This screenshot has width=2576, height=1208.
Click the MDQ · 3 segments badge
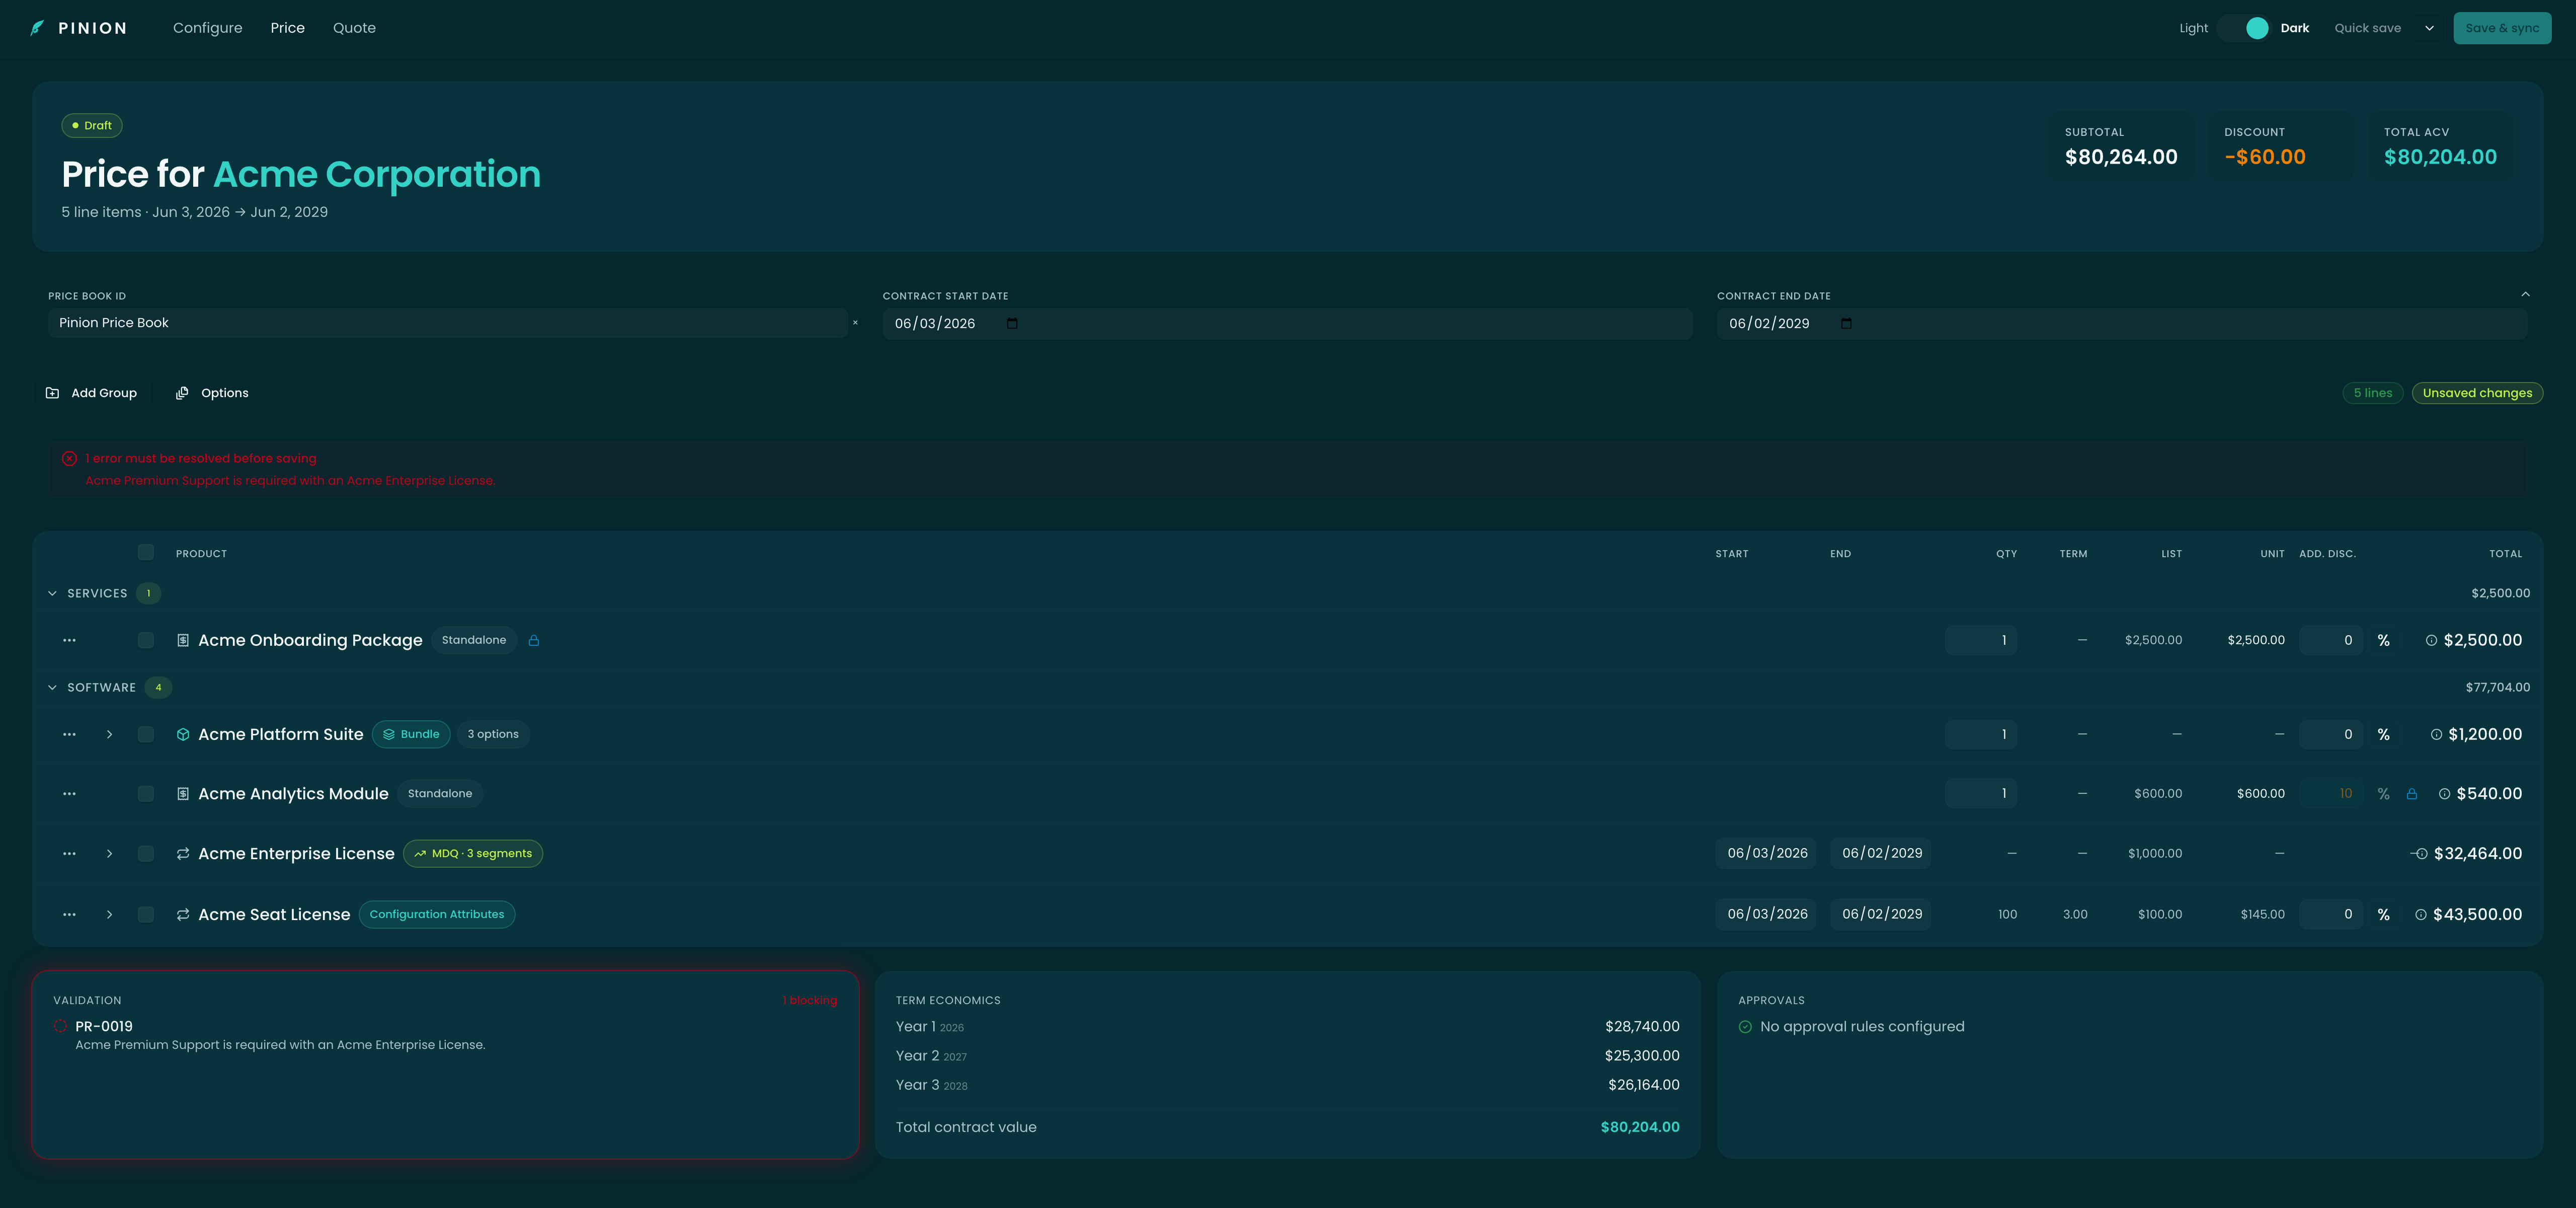(x=473, y=854)
